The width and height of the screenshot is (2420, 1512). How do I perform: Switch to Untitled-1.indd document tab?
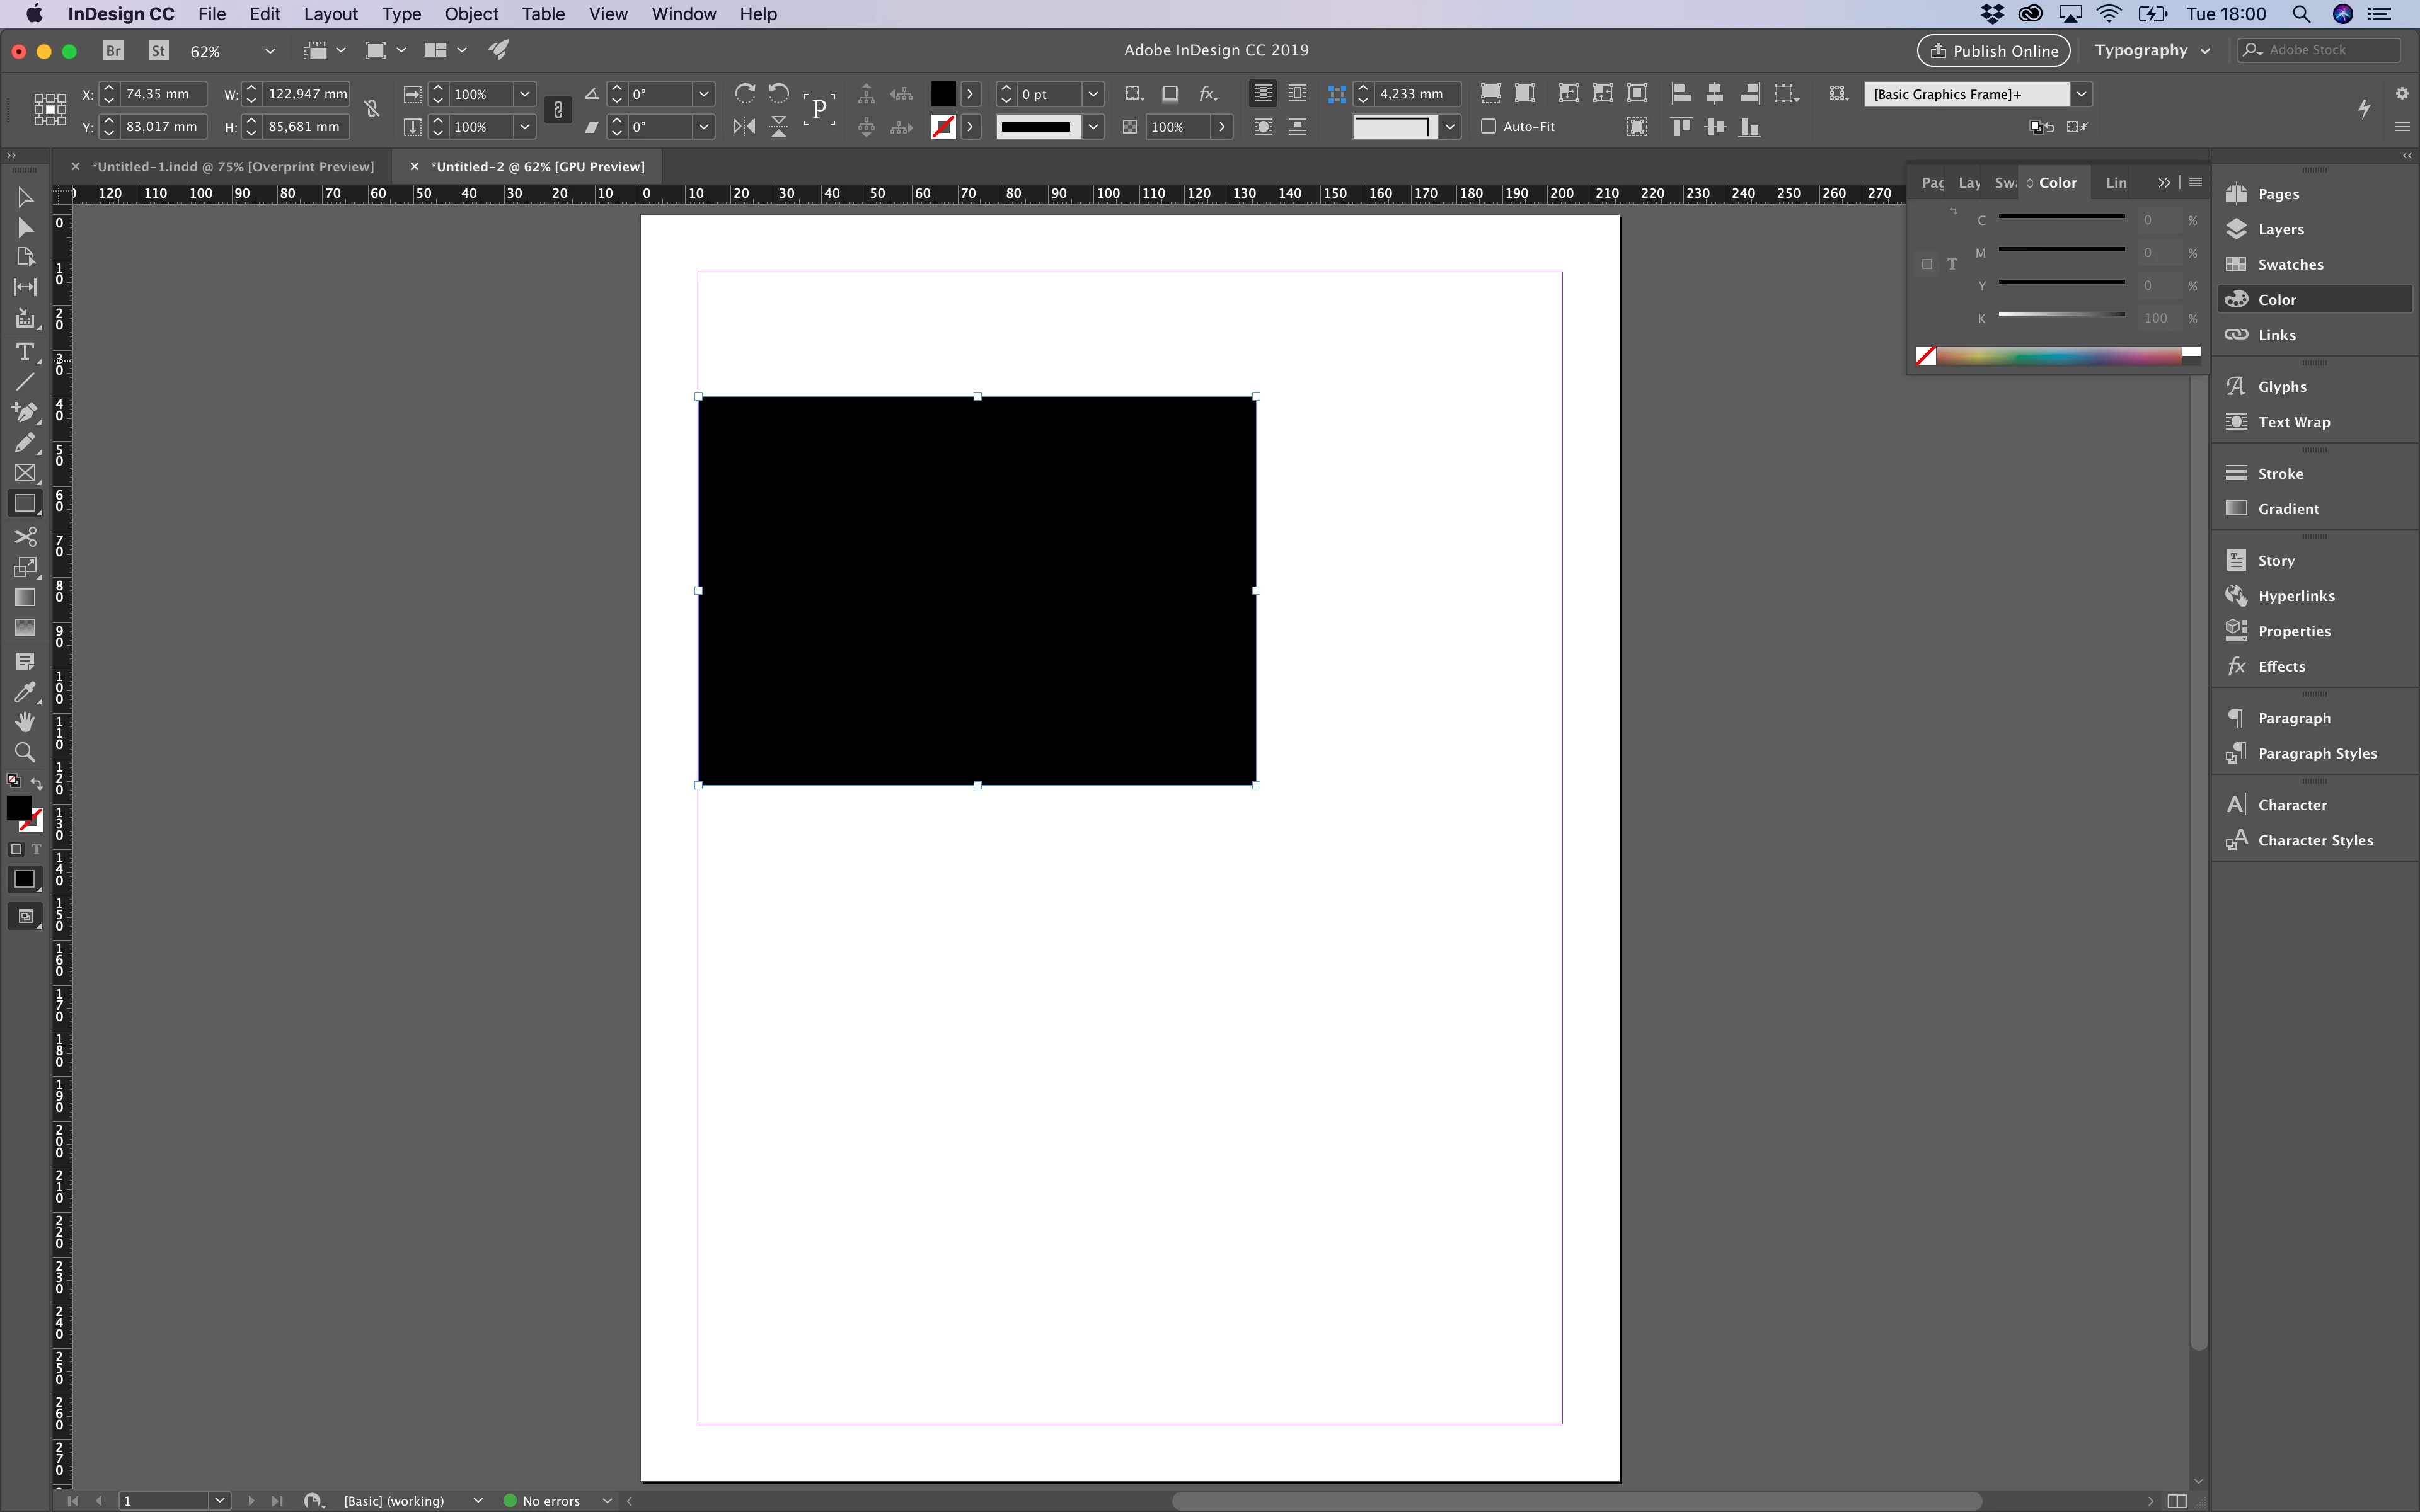point(232,166)
